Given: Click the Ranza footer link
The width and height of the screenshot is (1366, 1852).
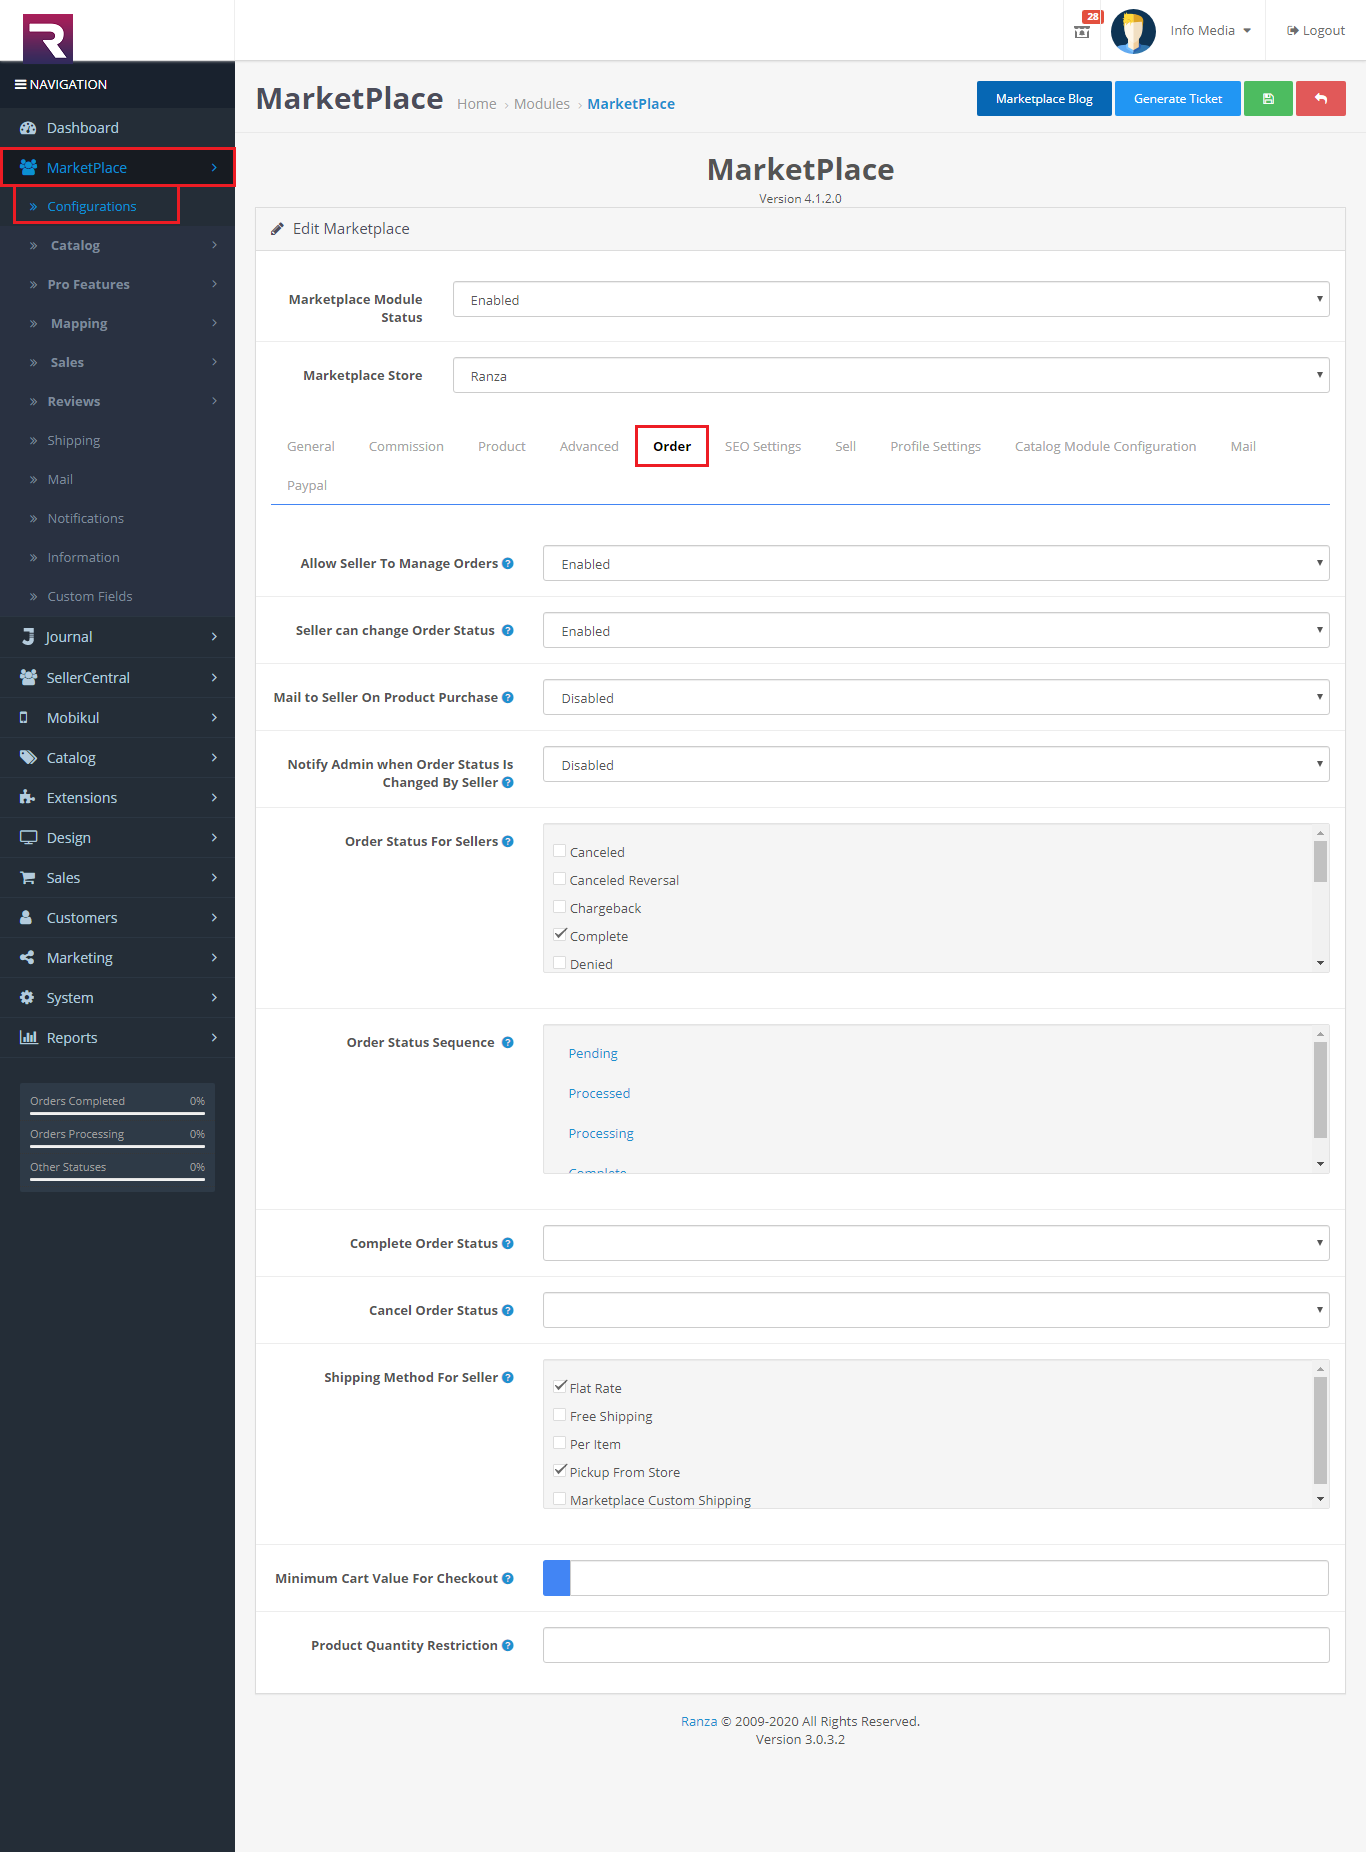Looking at the screenshot, I should coord(699,1721).
